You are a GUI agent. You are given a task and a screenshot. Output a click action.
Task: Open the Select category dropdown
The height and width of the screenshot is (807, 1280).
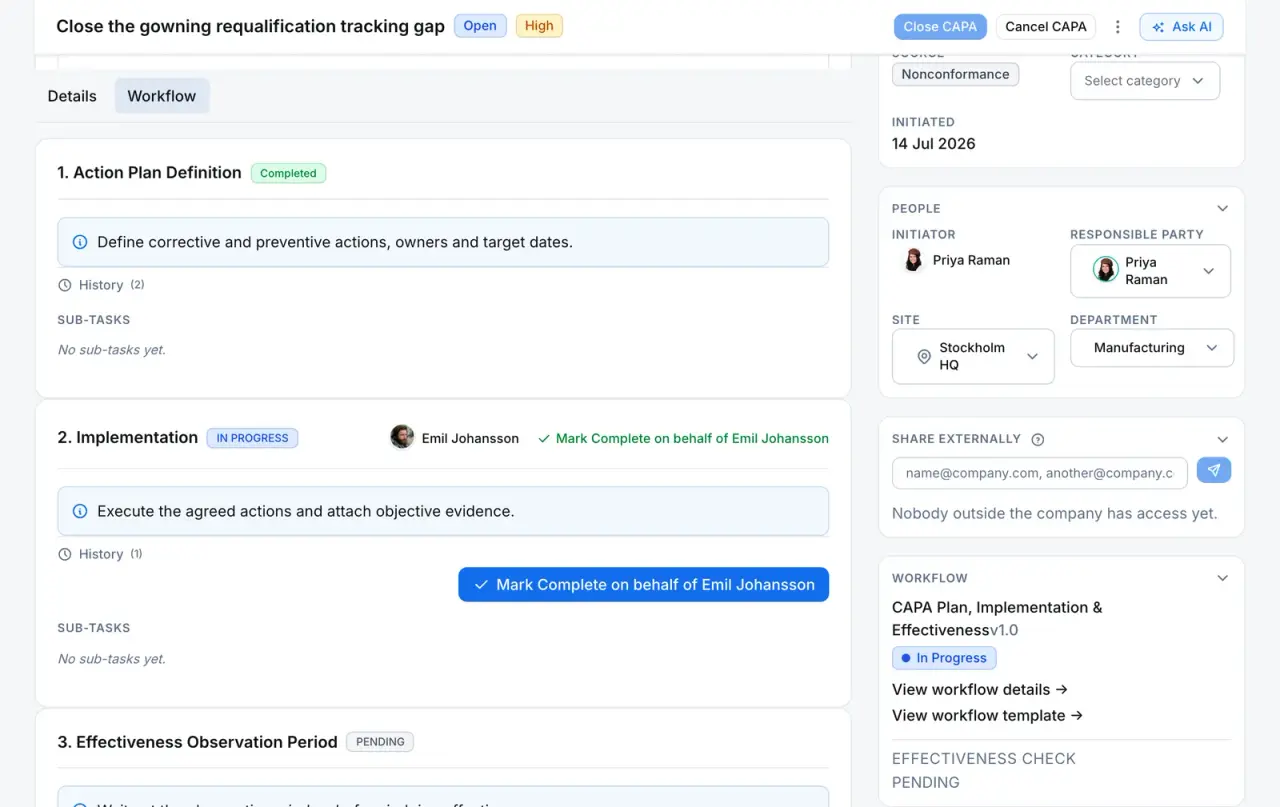coord(1145,81)
